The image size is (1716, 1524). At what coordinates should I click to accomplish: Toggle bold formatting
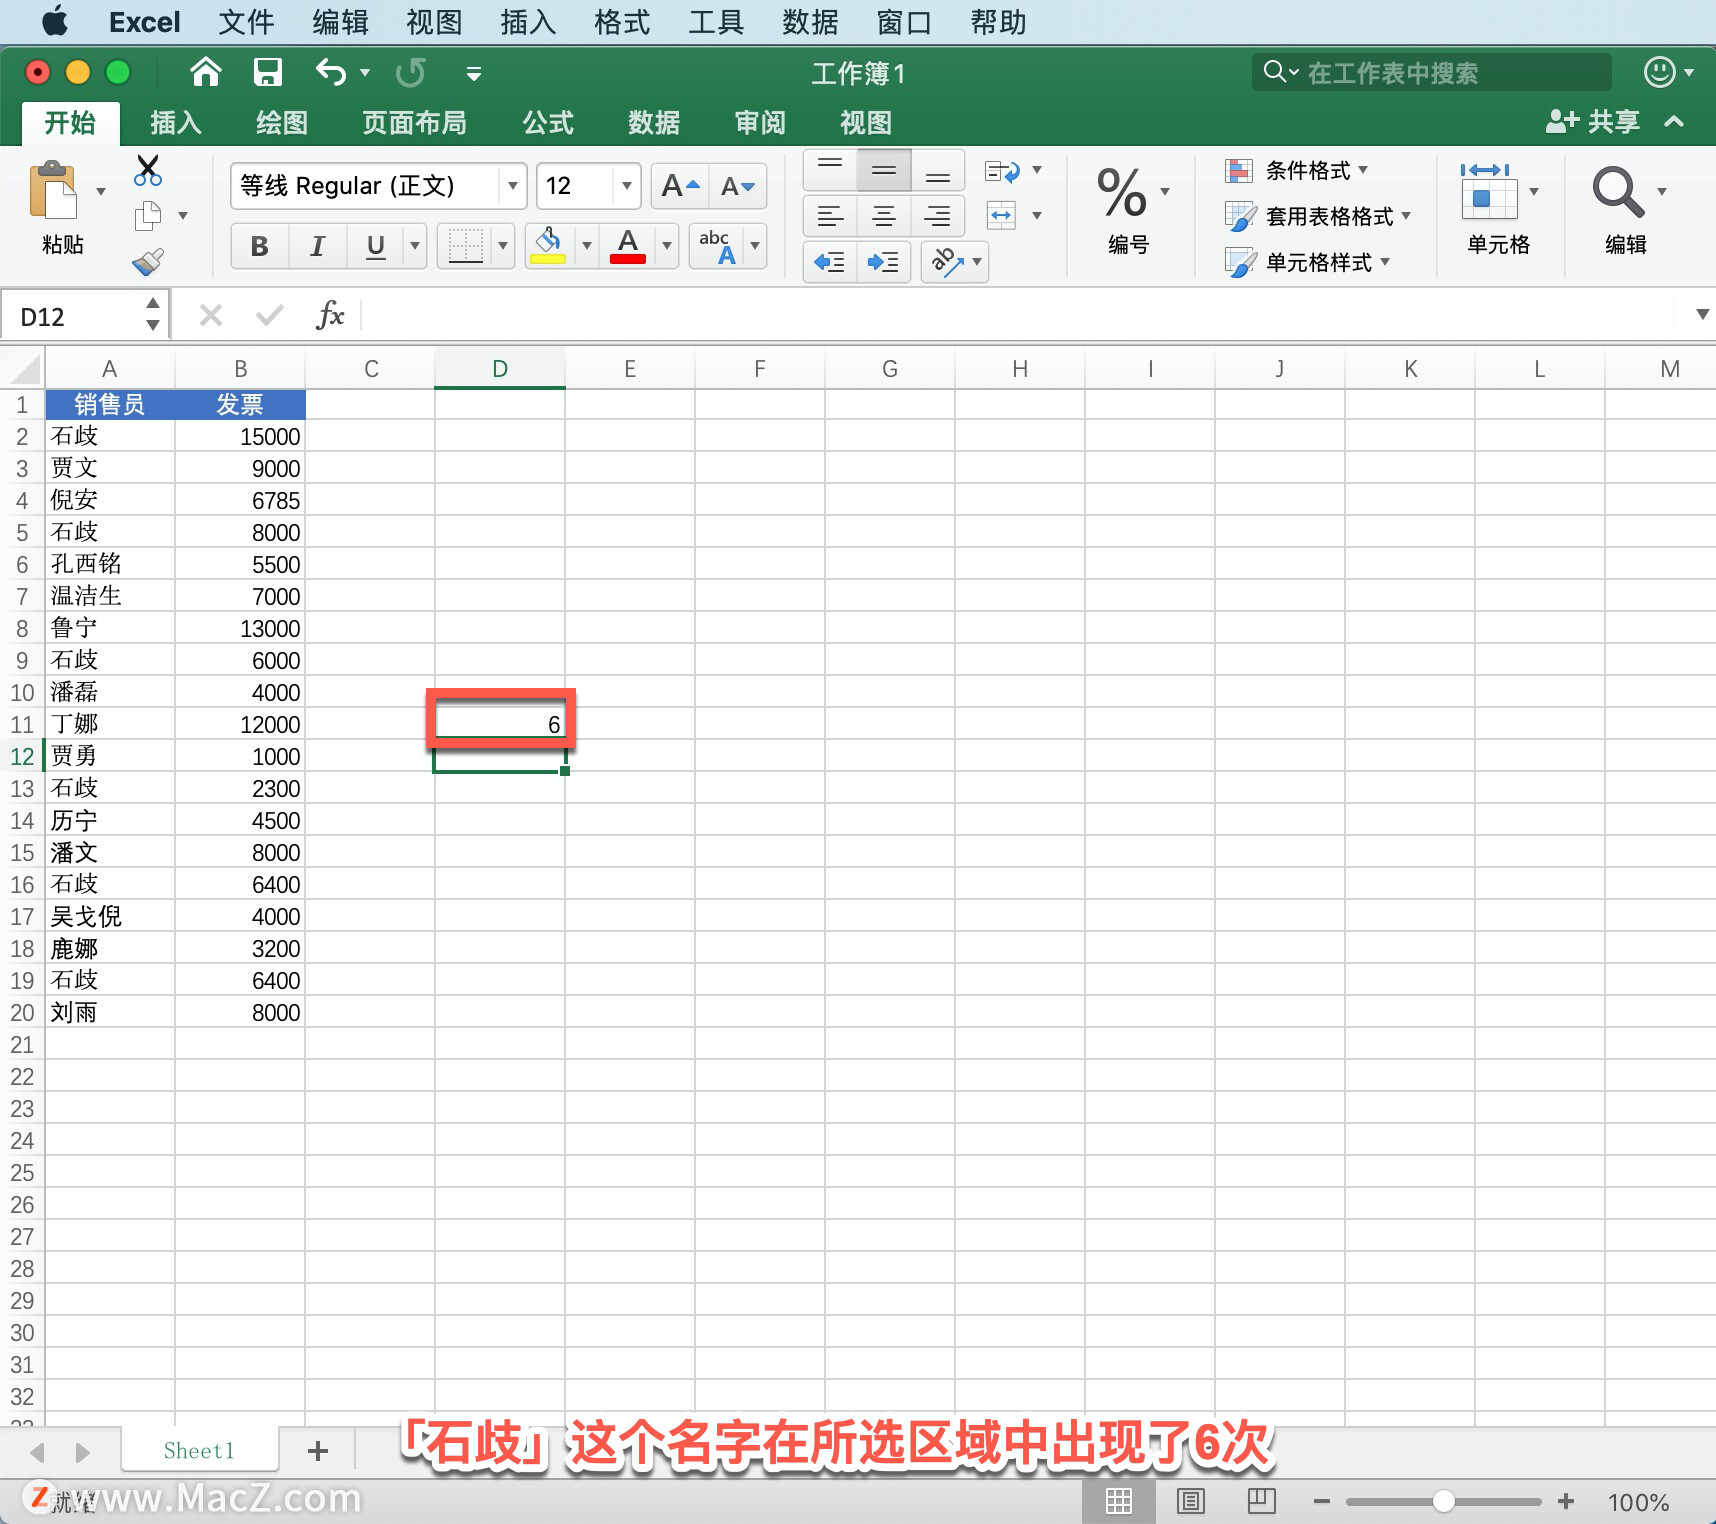[260, 246]
